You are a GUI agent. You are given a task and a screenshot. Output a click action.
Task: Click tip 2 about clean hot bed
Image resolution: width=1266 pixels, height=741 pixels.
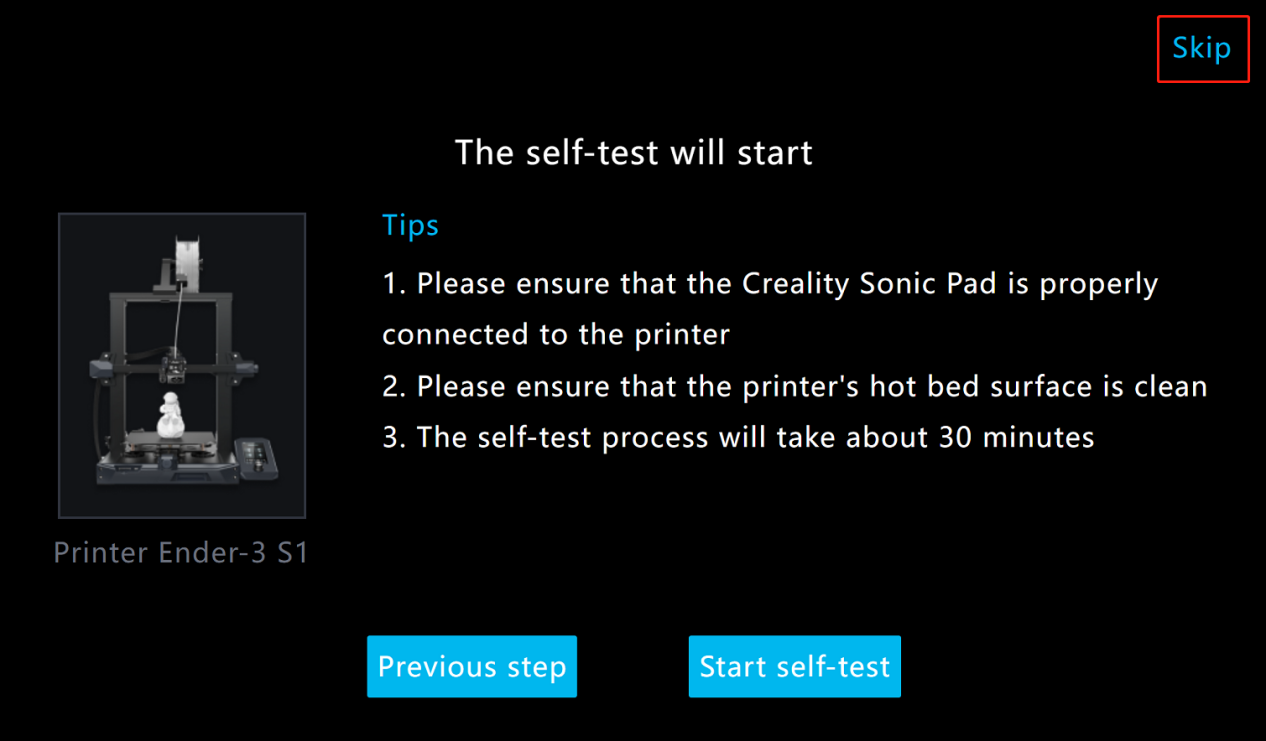pyautogui.click(x=795, y=386)
